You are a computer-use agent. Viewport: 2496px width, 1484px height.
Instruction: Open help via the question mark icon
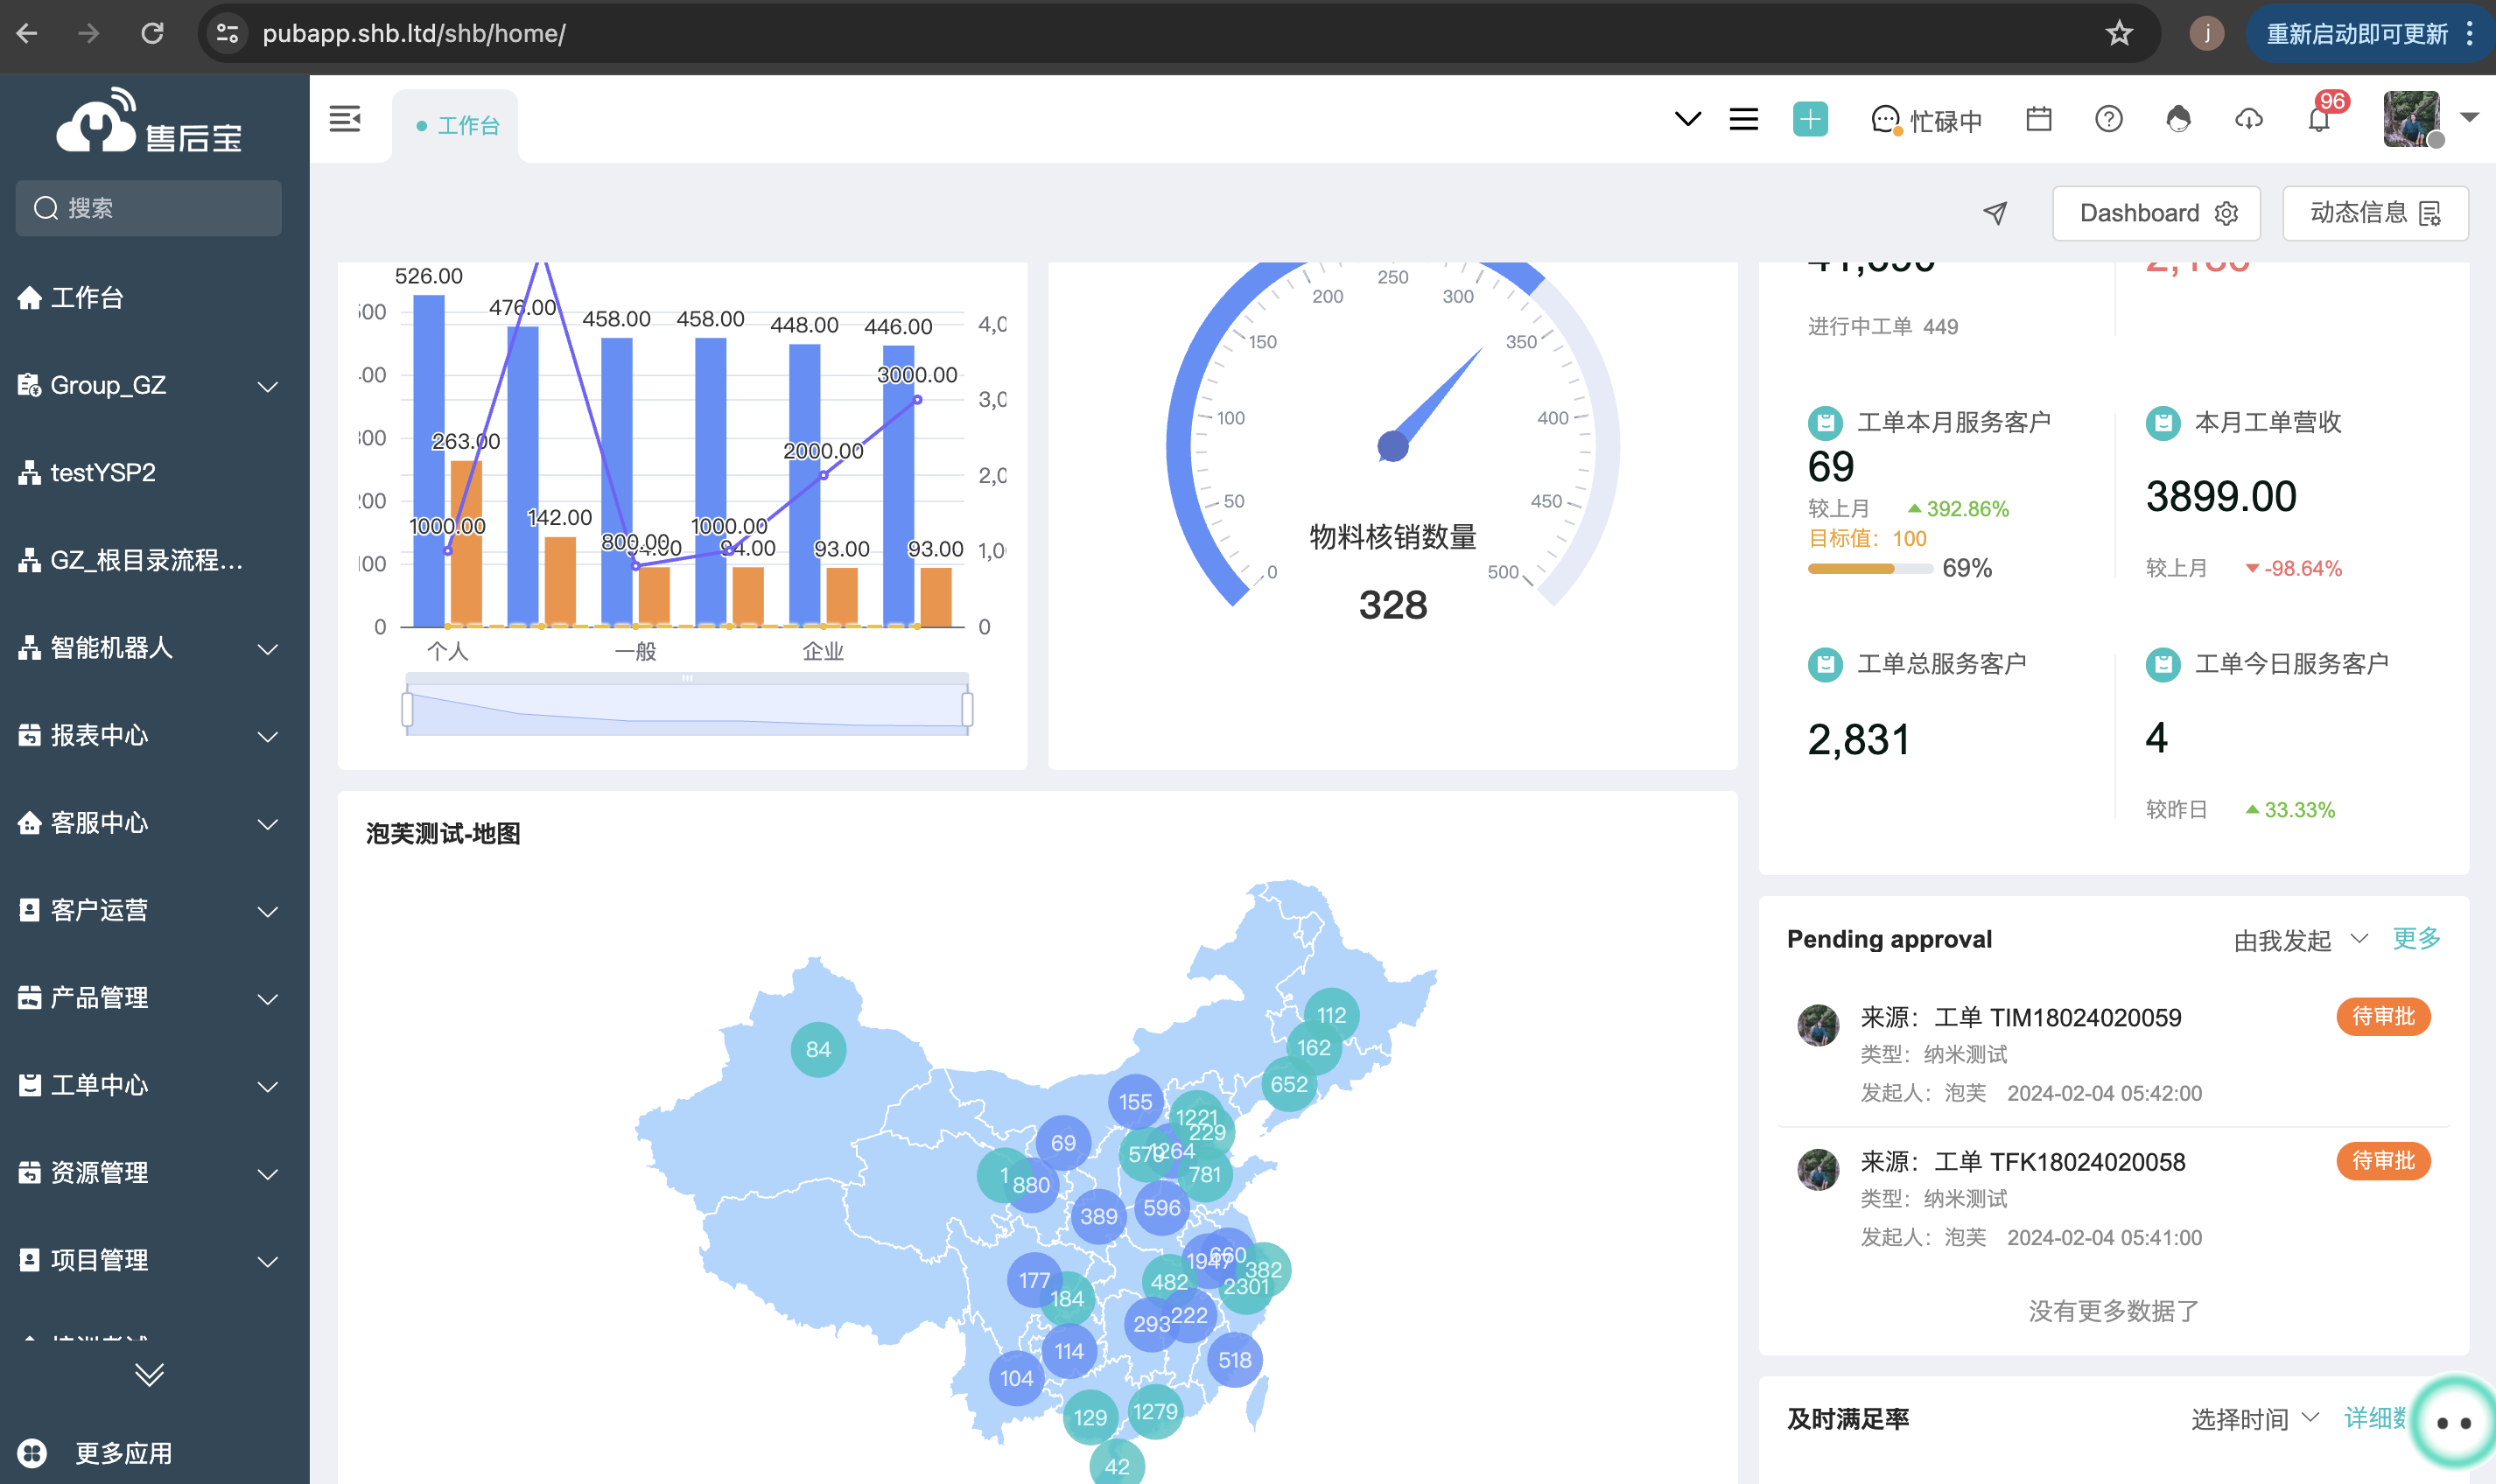click(x=2108, y=119)
